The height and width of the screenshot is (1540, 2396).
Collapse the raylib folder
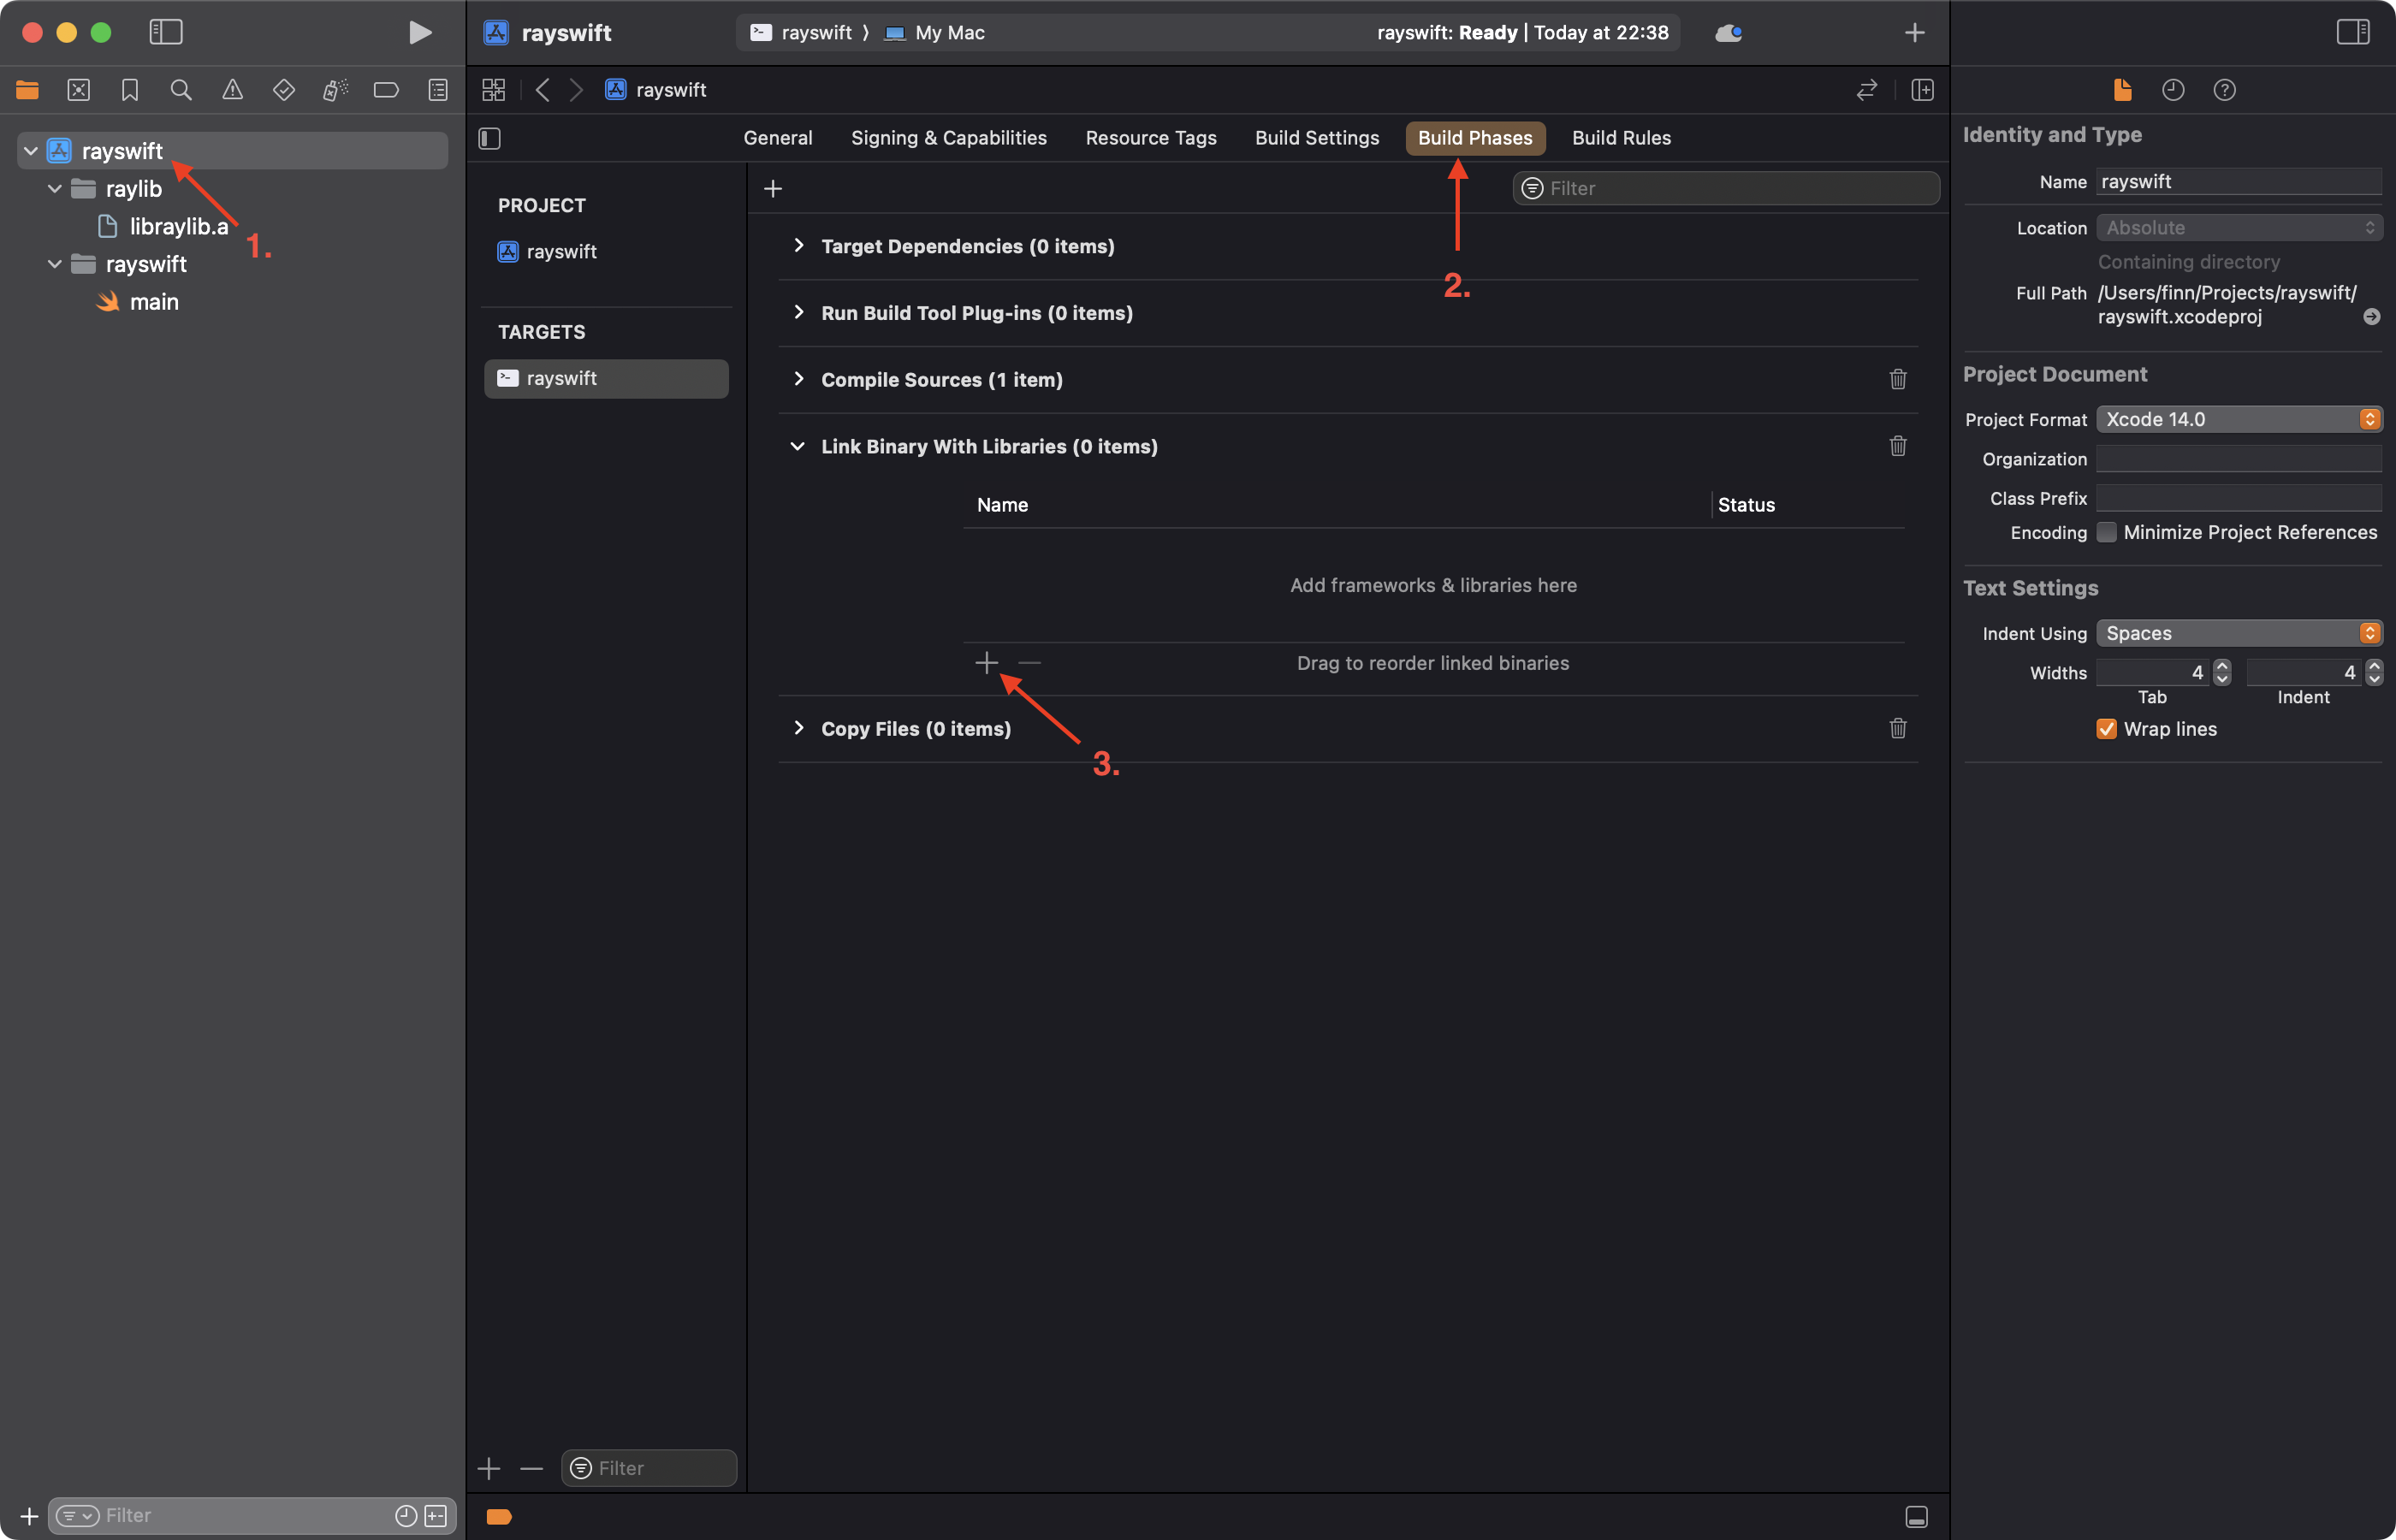click(x=55, y=189)
